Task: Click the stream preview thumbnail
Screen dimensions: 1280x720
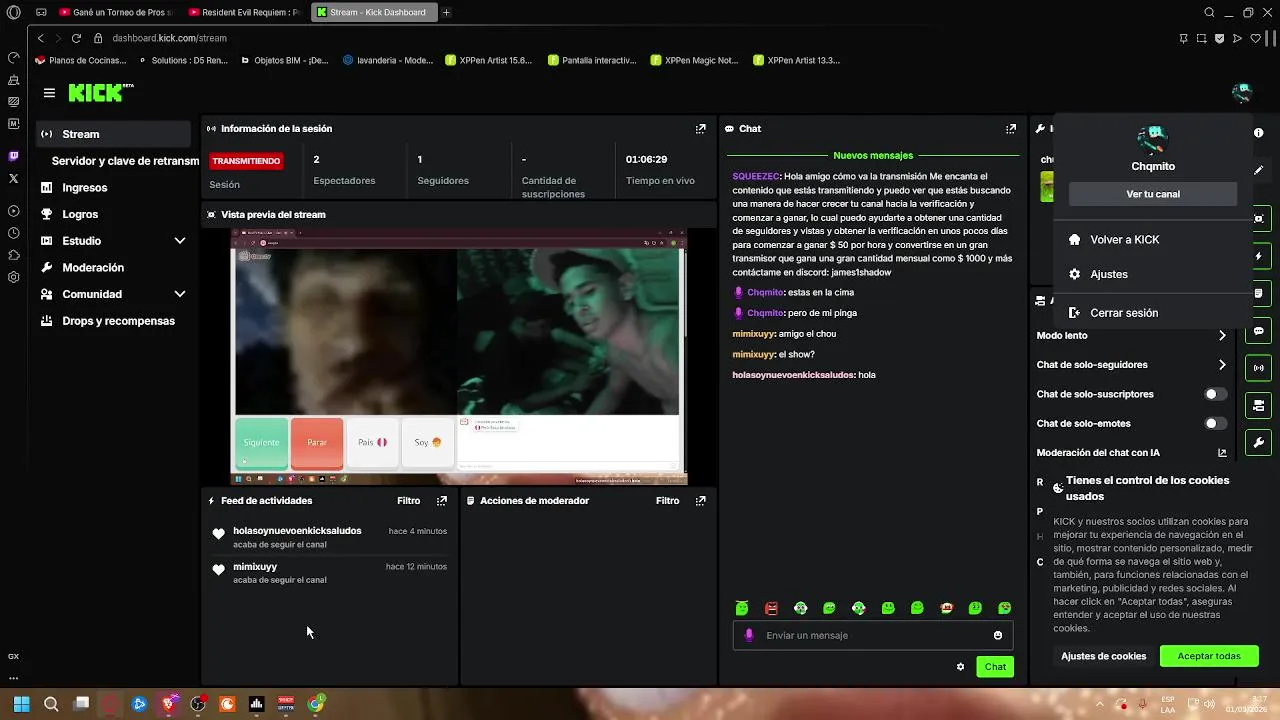Action: (459, 357)
